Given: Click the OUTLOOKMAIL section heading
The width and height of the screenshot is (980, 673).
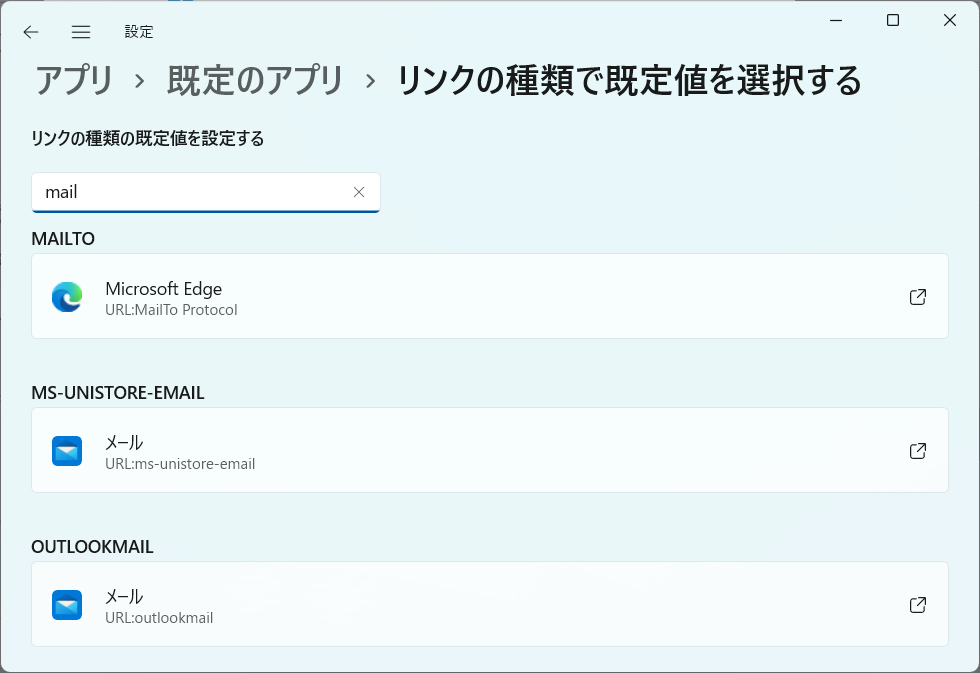Looking at the screenshot, I should (x=92, y=547).
